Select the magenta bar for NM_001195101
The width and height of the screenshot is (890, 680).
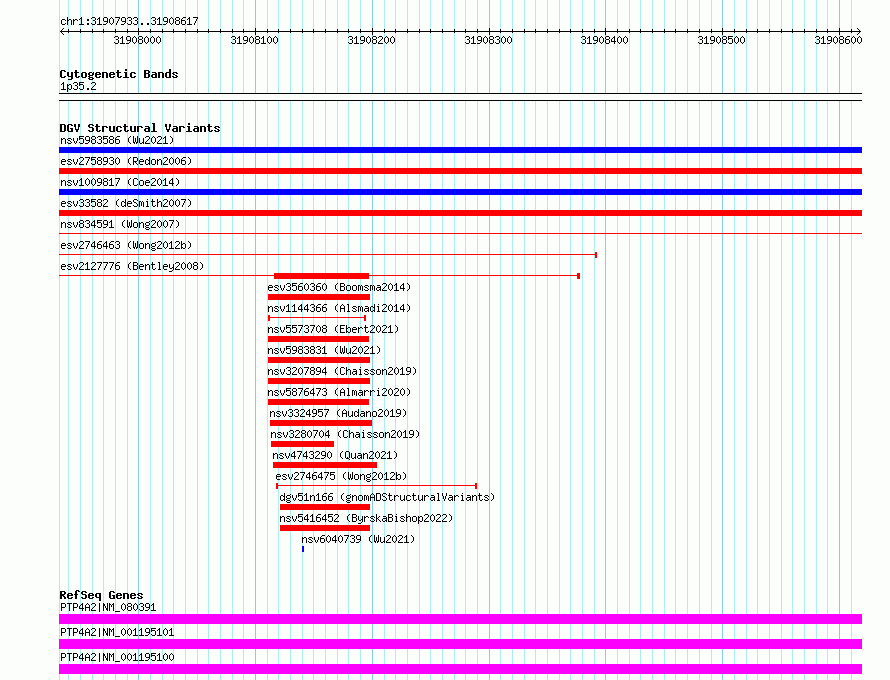(460, 644)
